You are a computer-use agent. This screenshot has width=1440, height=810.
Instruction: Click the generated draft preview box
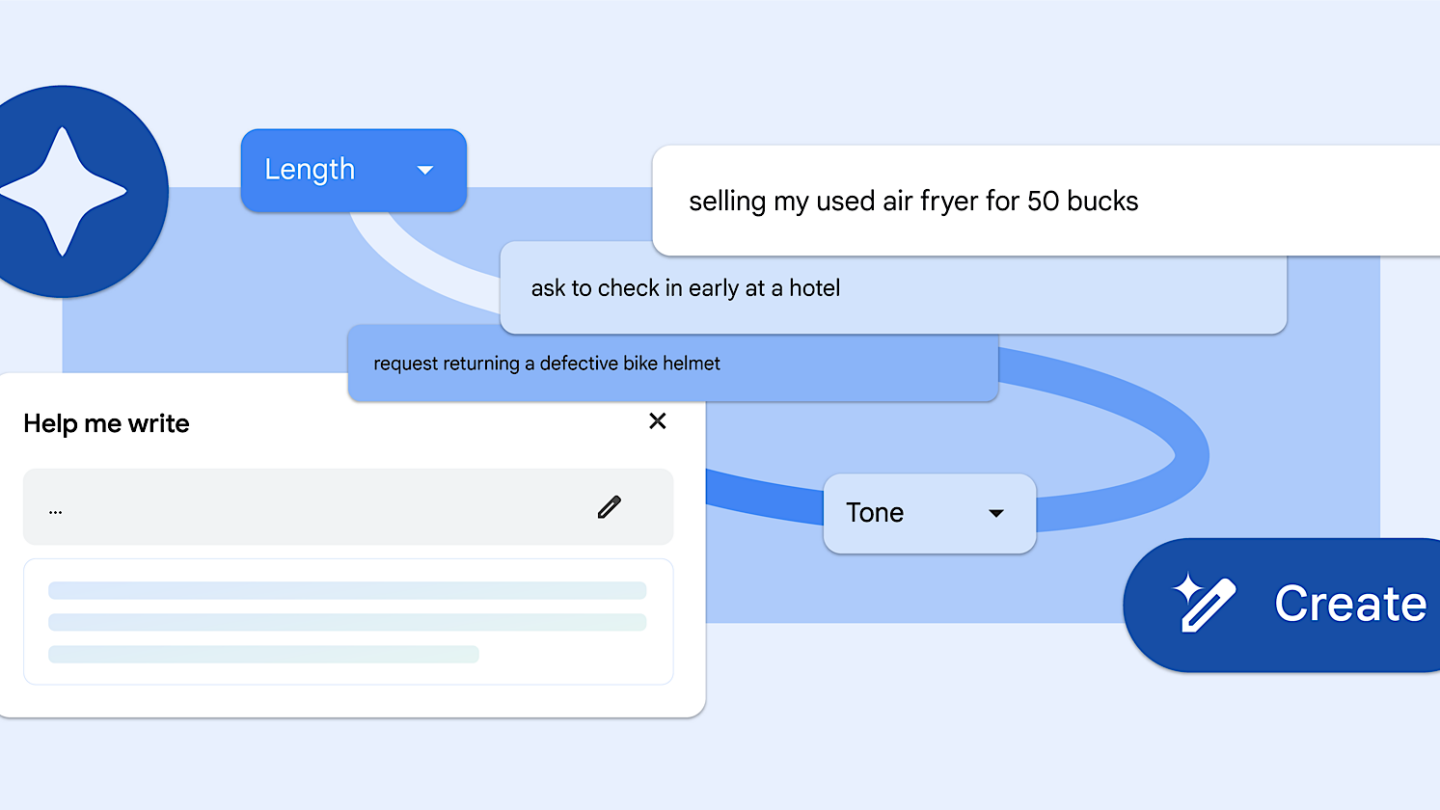(x=347, y=672)
